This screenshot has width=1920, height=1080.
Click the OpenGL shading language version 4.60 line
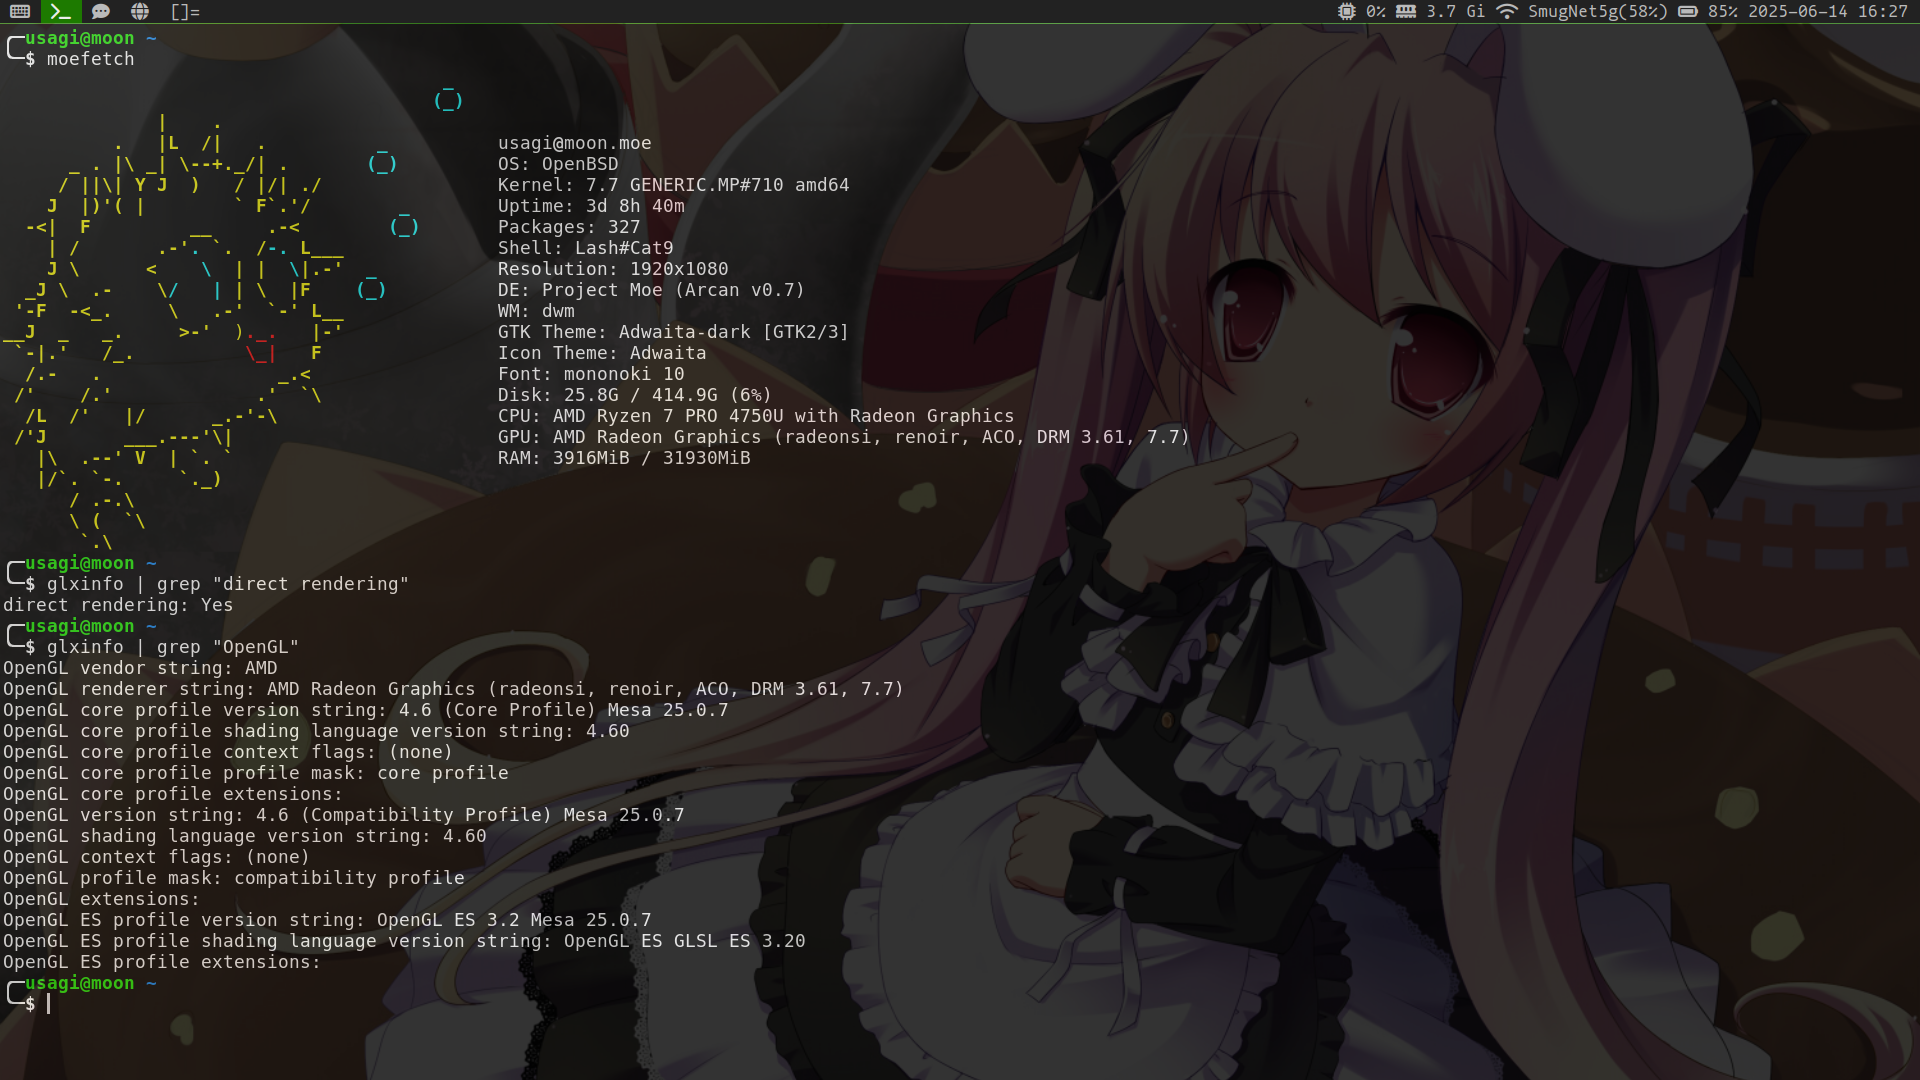(244, 836)
